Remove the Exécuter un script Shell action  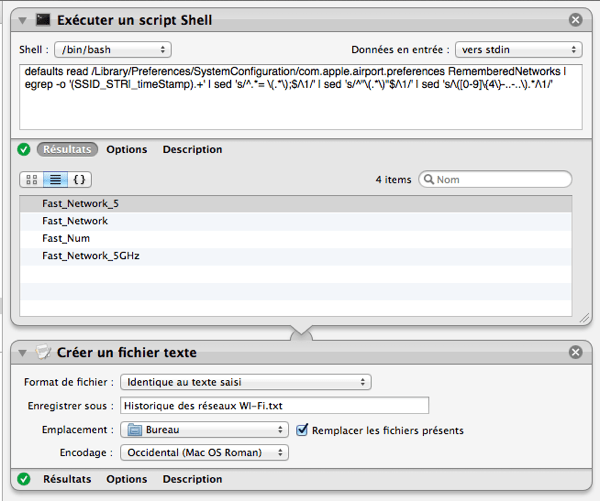click(575, 20)
